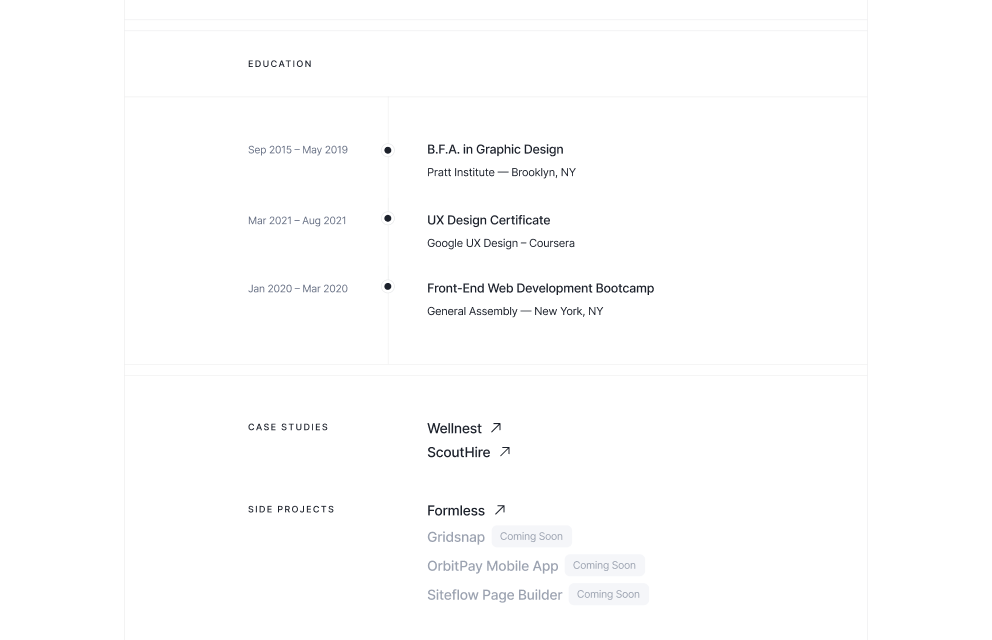The height and width of the screenshot is (640, 992).
Task: Click the Coming Soon badge beside OrbitPay Mobile App
Action: point(604,565)
